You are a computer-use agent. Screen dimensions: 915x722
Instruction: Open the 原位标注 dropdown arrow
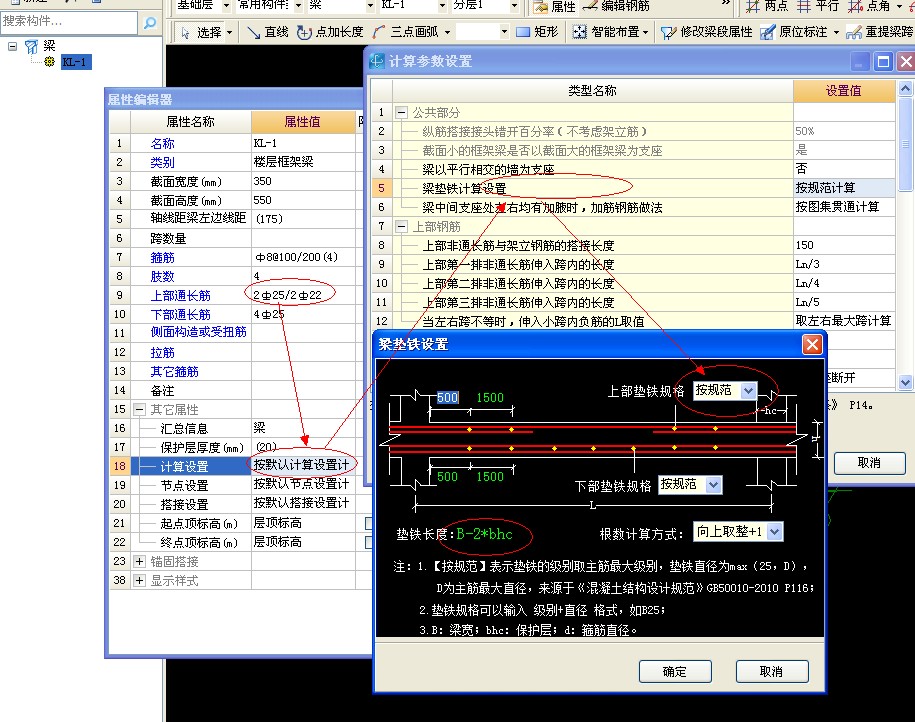pos(836,33)
